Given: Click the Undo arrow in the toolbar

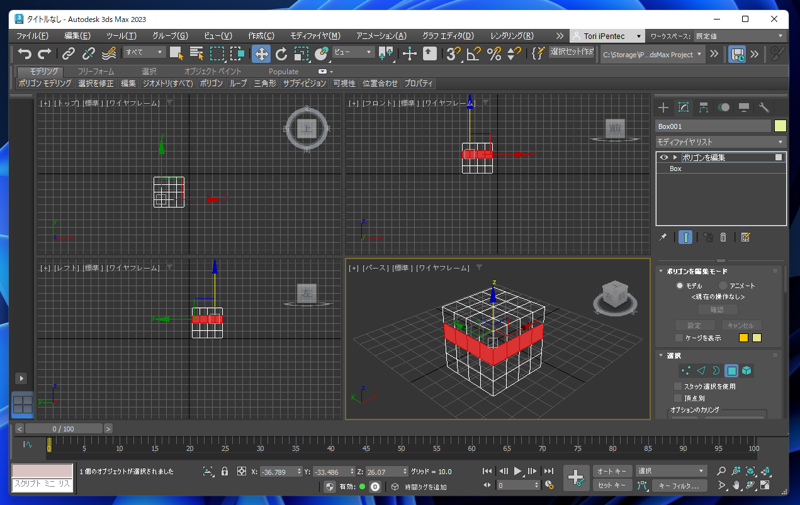Looking at the screenshot, I should click(x=24, y=53).
